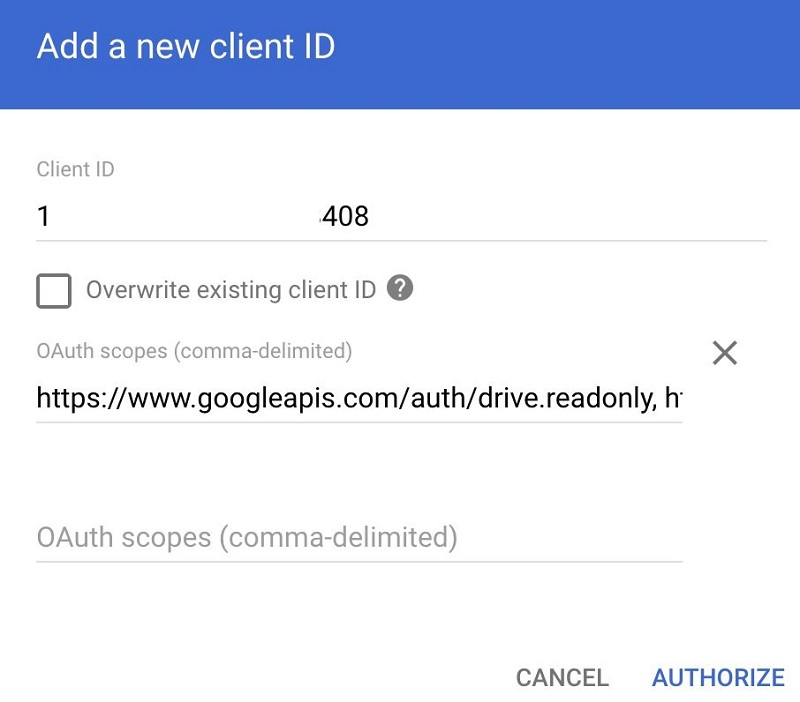Click the blue dialog header bar

(x=400, y=54)
